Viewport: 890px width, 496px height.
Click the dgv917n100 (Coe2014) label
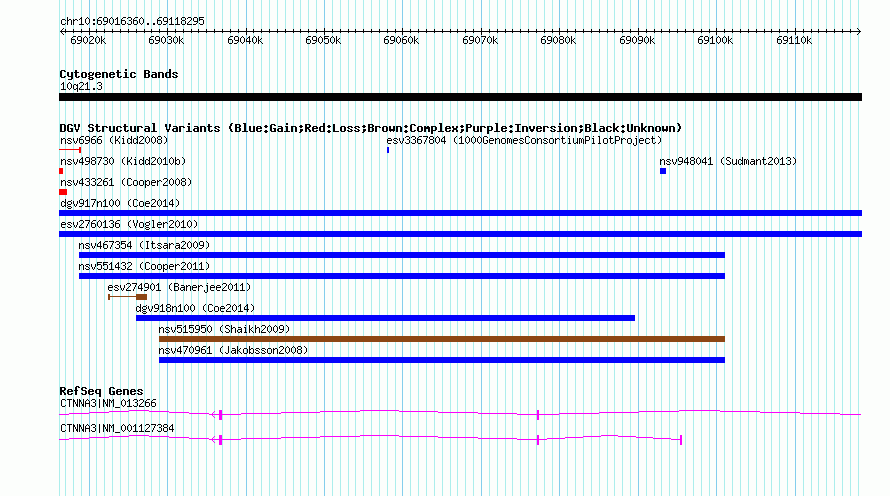(120, 203)
